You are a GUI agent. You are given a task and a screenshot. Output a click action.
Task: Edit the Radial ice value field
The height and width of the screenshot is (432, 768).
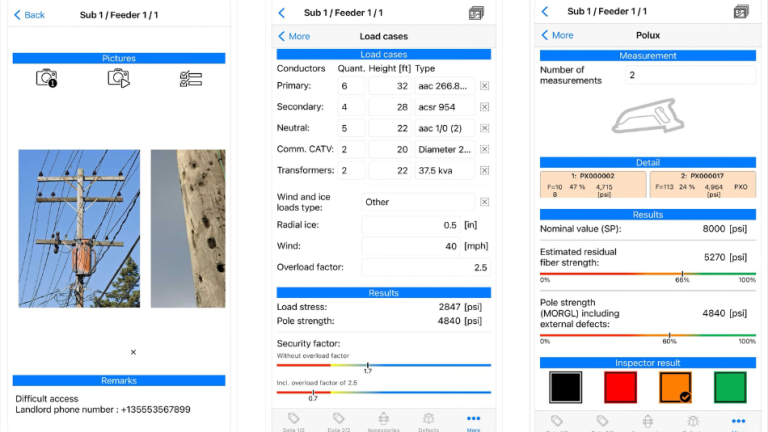(x=411, y=225)
